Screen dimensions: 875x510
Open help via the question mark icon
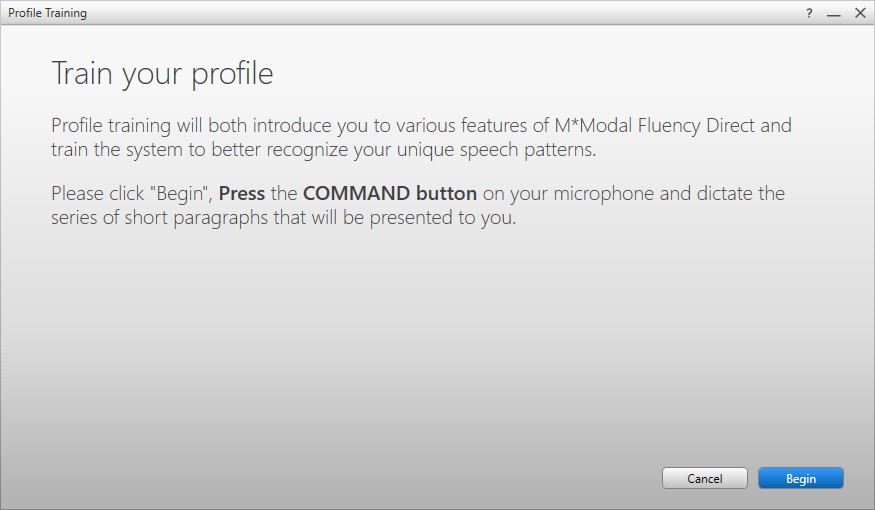(x=809, y=13)
